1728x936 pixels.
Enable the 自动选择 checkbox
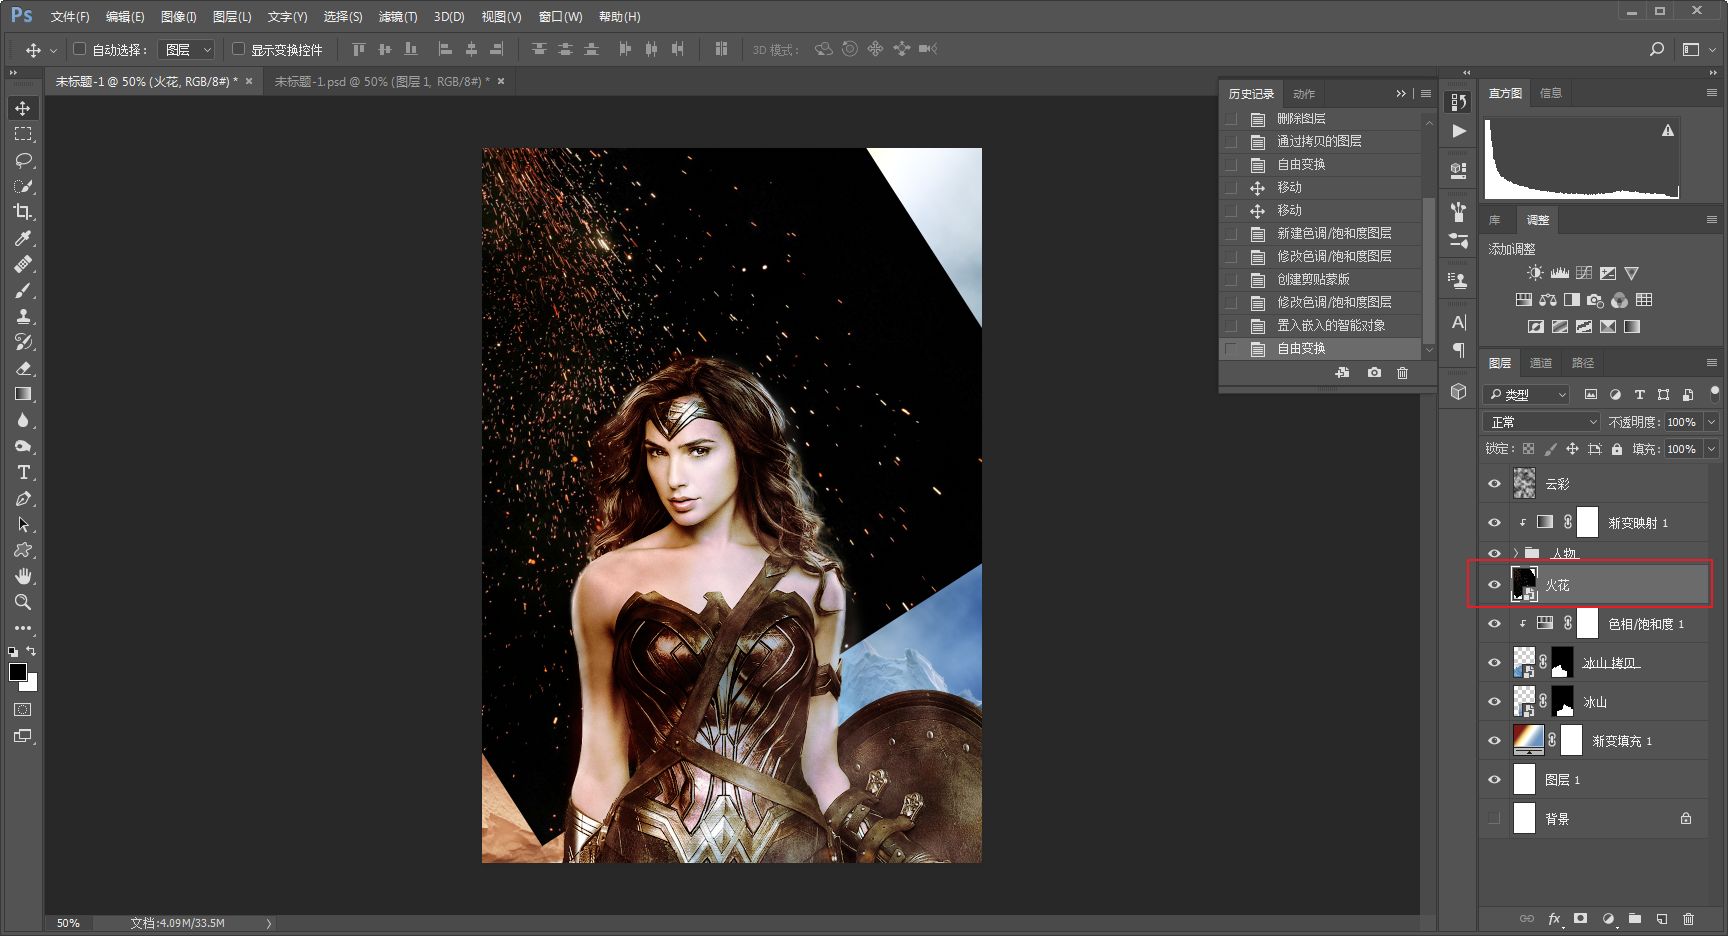(x=80, y=49)
